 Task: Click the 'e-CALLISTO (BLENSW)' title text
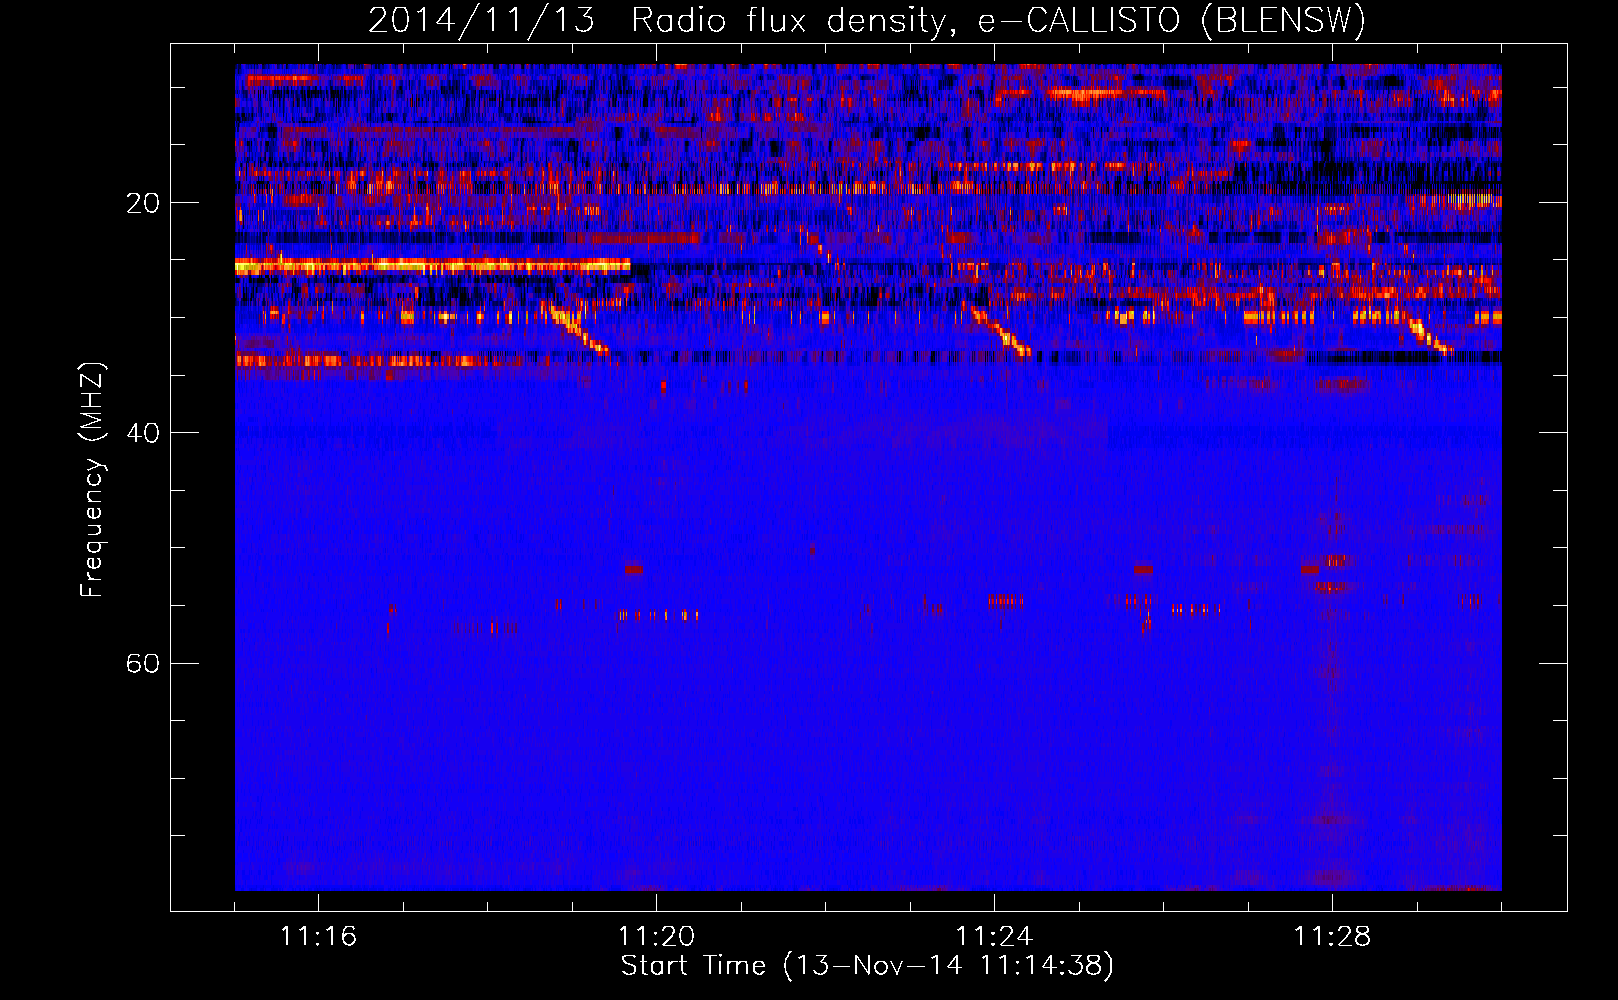pos(1171,21)
